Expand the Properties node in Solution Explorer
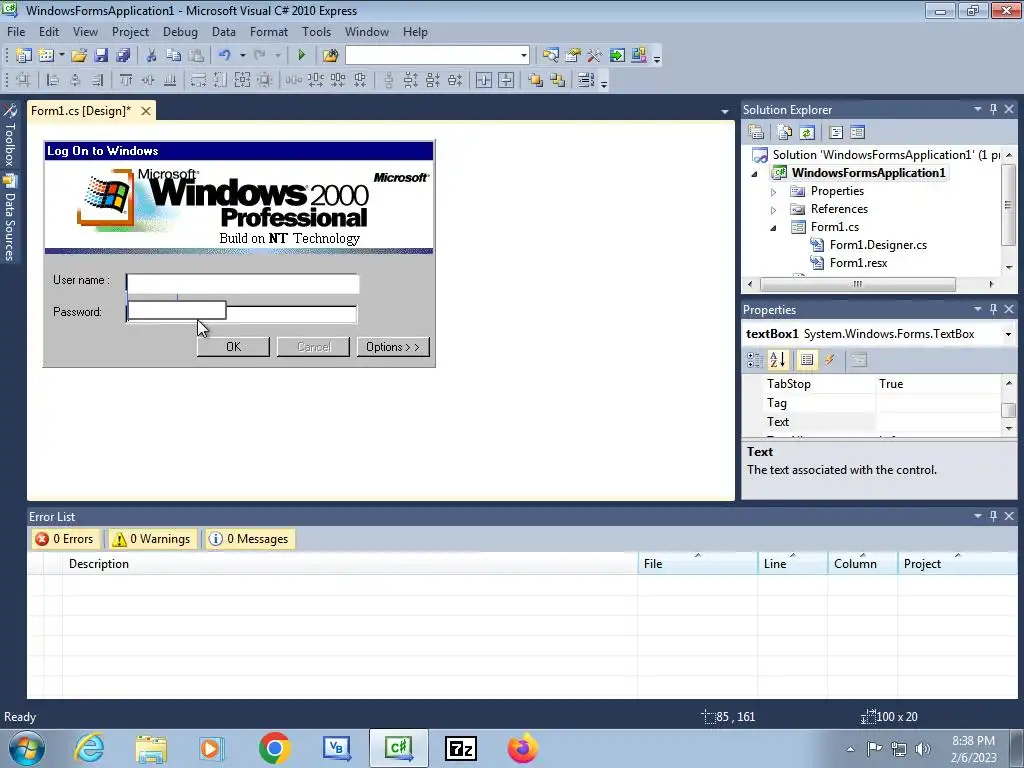Viewport: 1024px width, 768px height. point(773,192)
